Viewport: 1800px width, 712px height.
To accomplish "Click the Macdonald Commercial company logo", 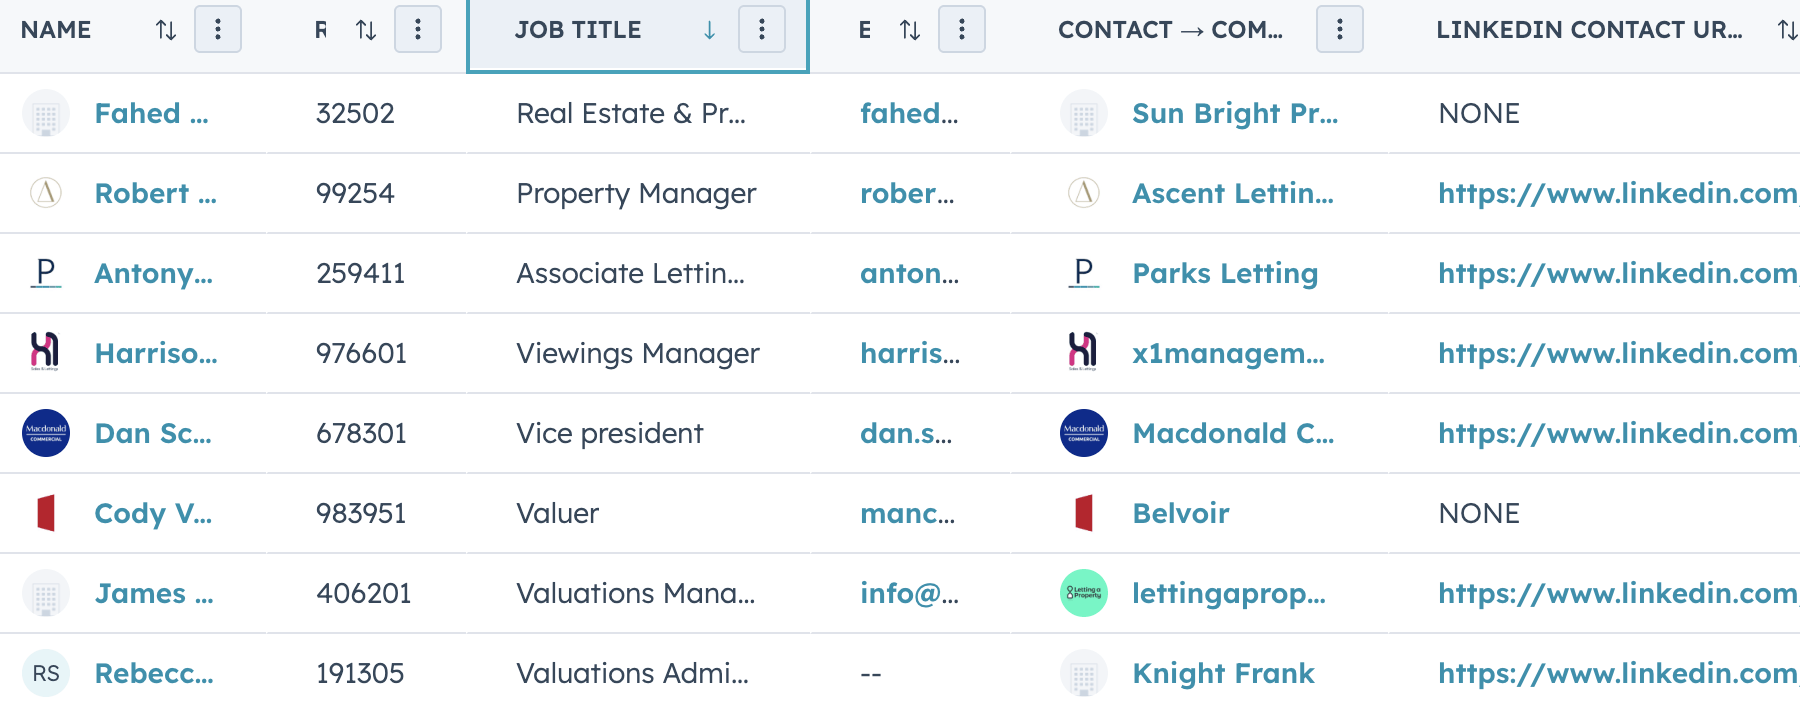I will pos(1084,433).
